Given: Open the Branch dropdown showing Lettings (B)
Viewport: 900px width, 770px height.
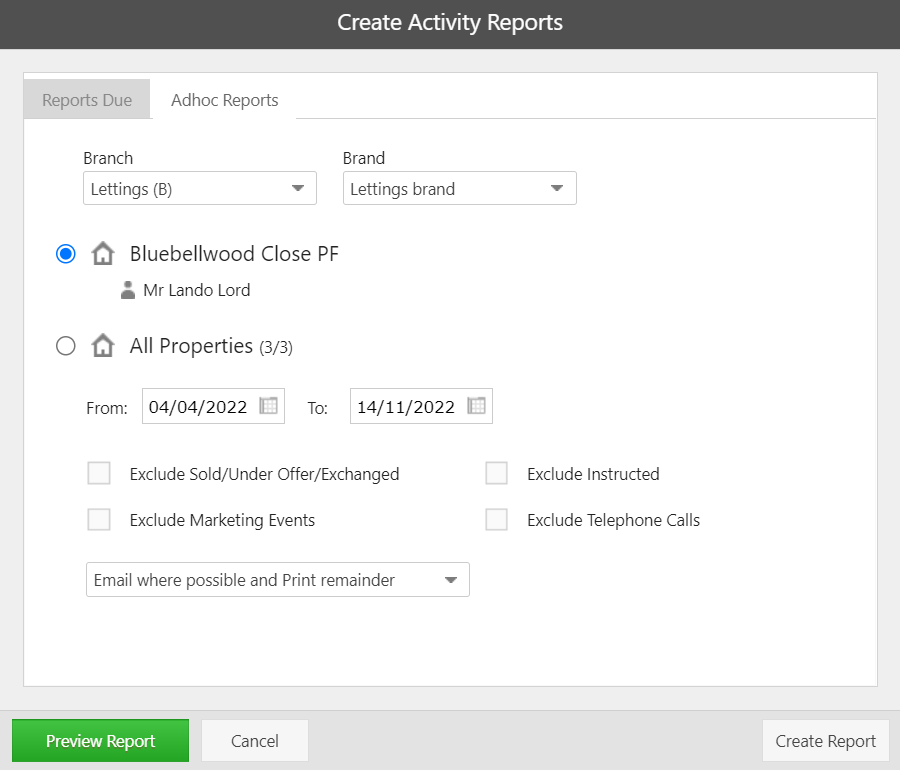Looking at the screenshot, I should [200, 188].
